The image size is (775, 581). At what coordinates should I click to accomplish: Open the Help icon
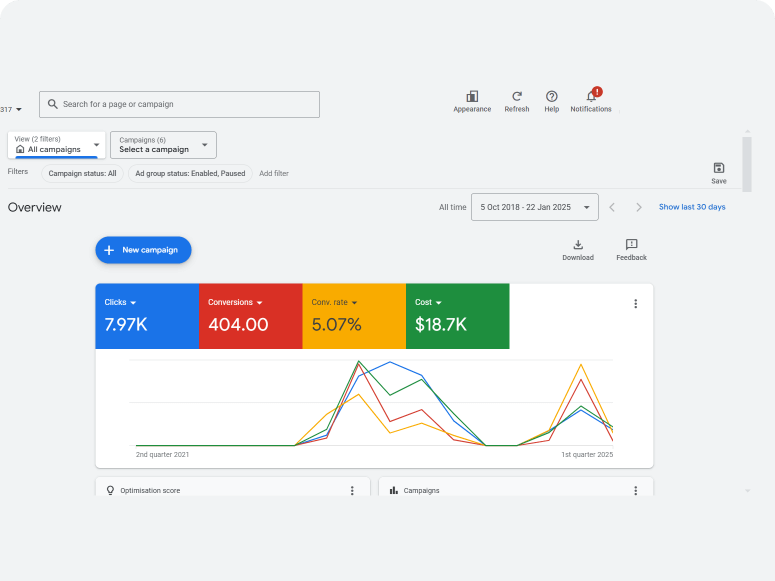click(x=551, y=96)
